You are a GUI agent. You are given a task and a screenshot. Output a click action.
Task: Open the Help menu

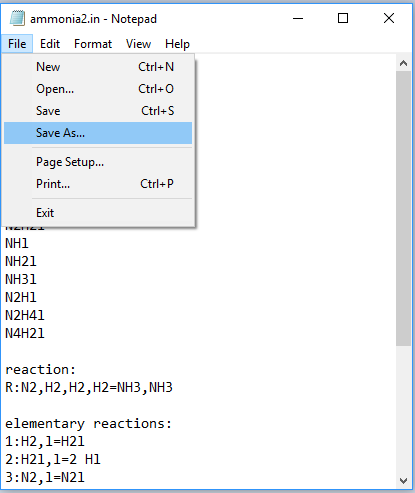pyautogui.click(x=177, y=44)
